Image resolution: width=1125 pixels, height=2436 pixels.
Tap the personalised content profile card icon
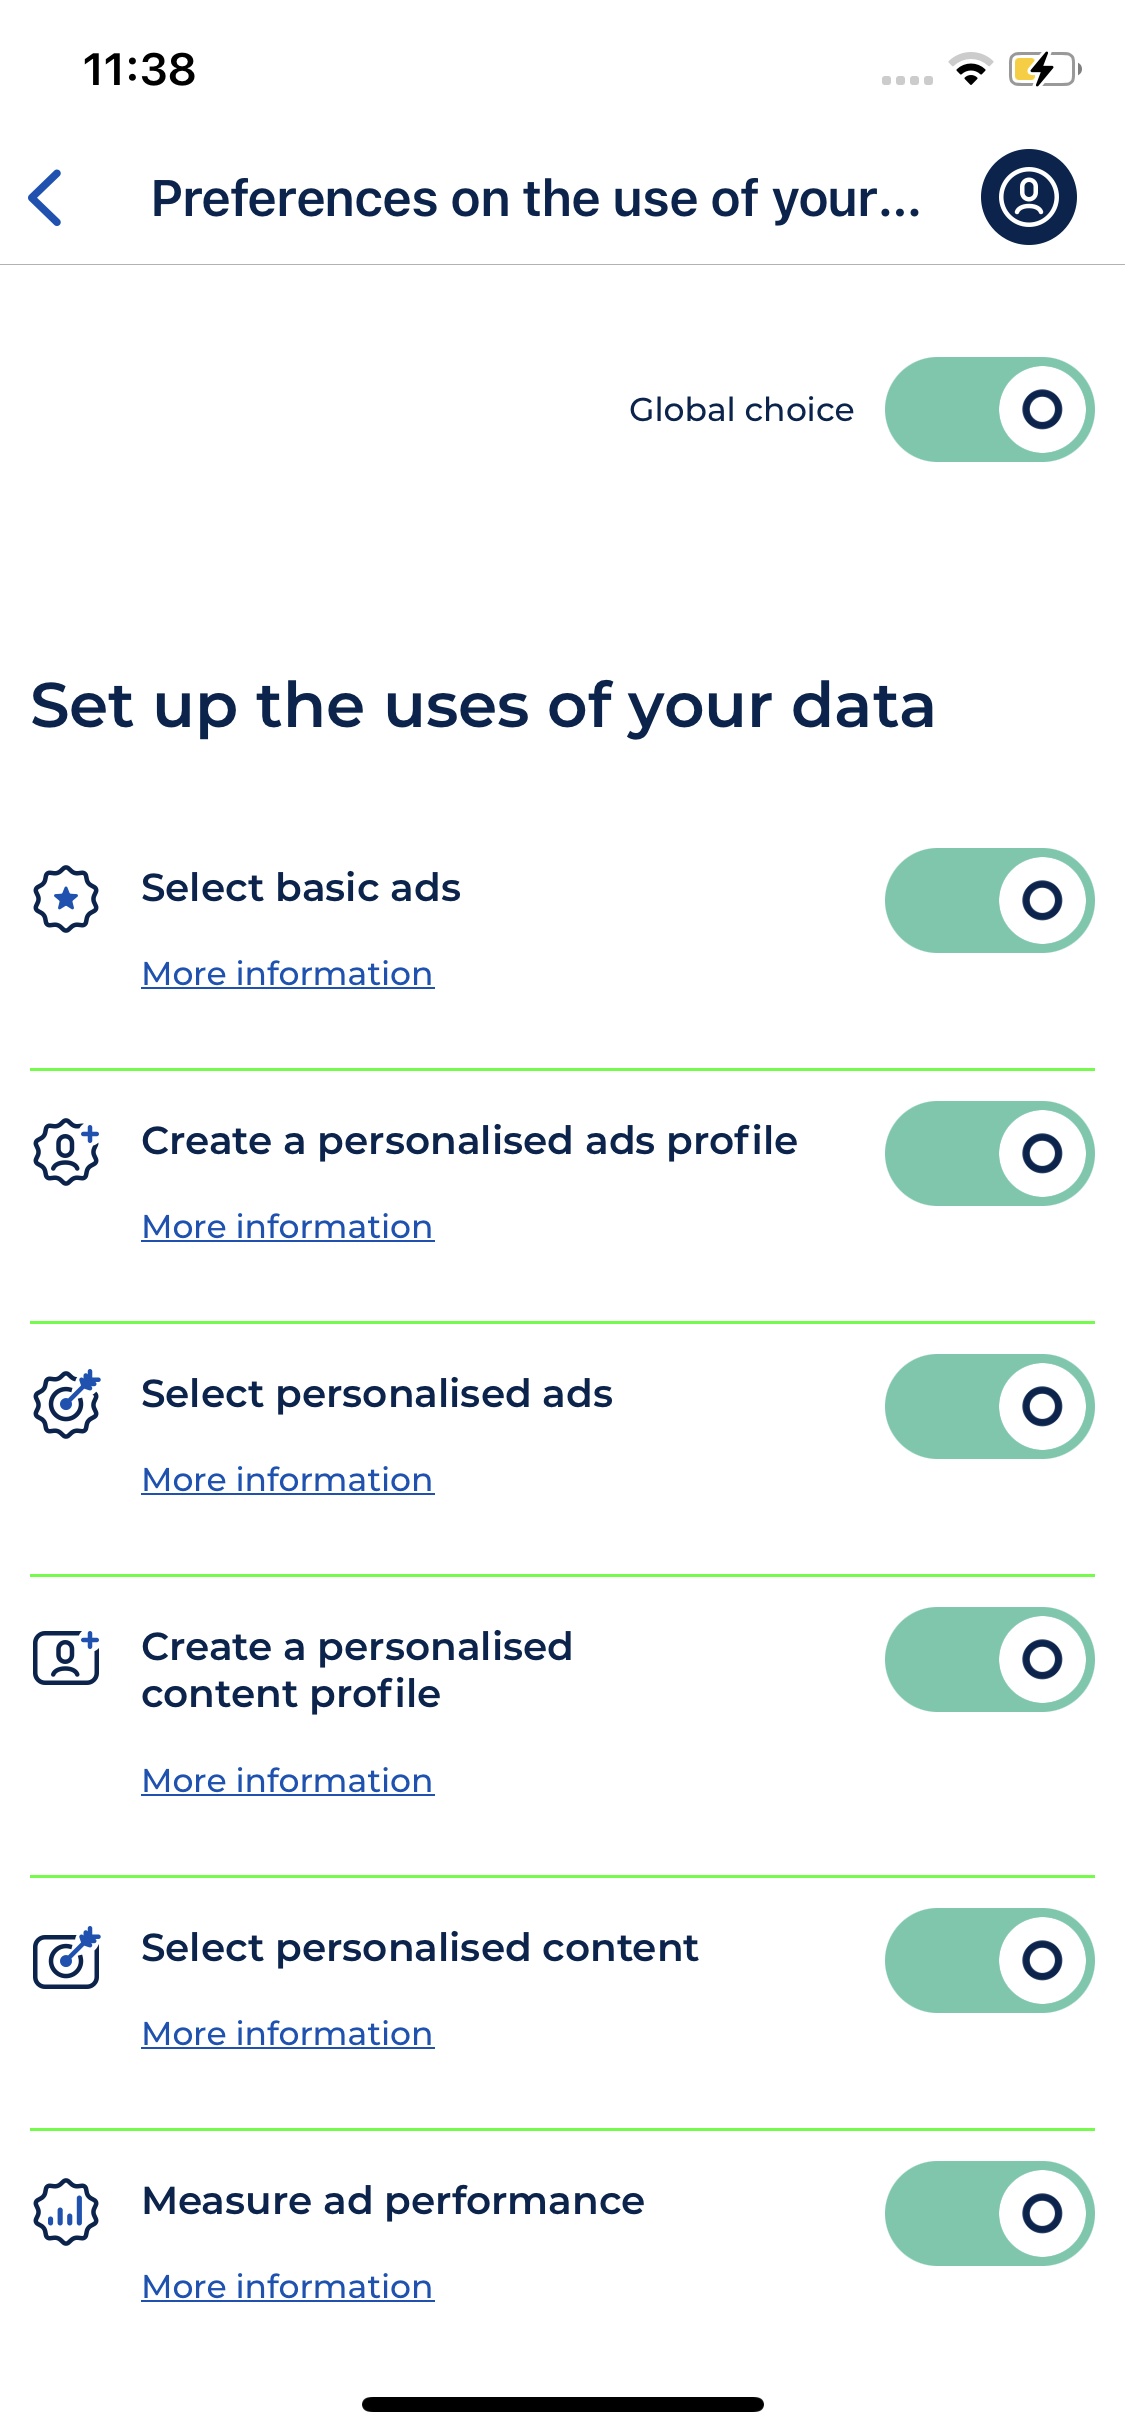[66, 1658]
